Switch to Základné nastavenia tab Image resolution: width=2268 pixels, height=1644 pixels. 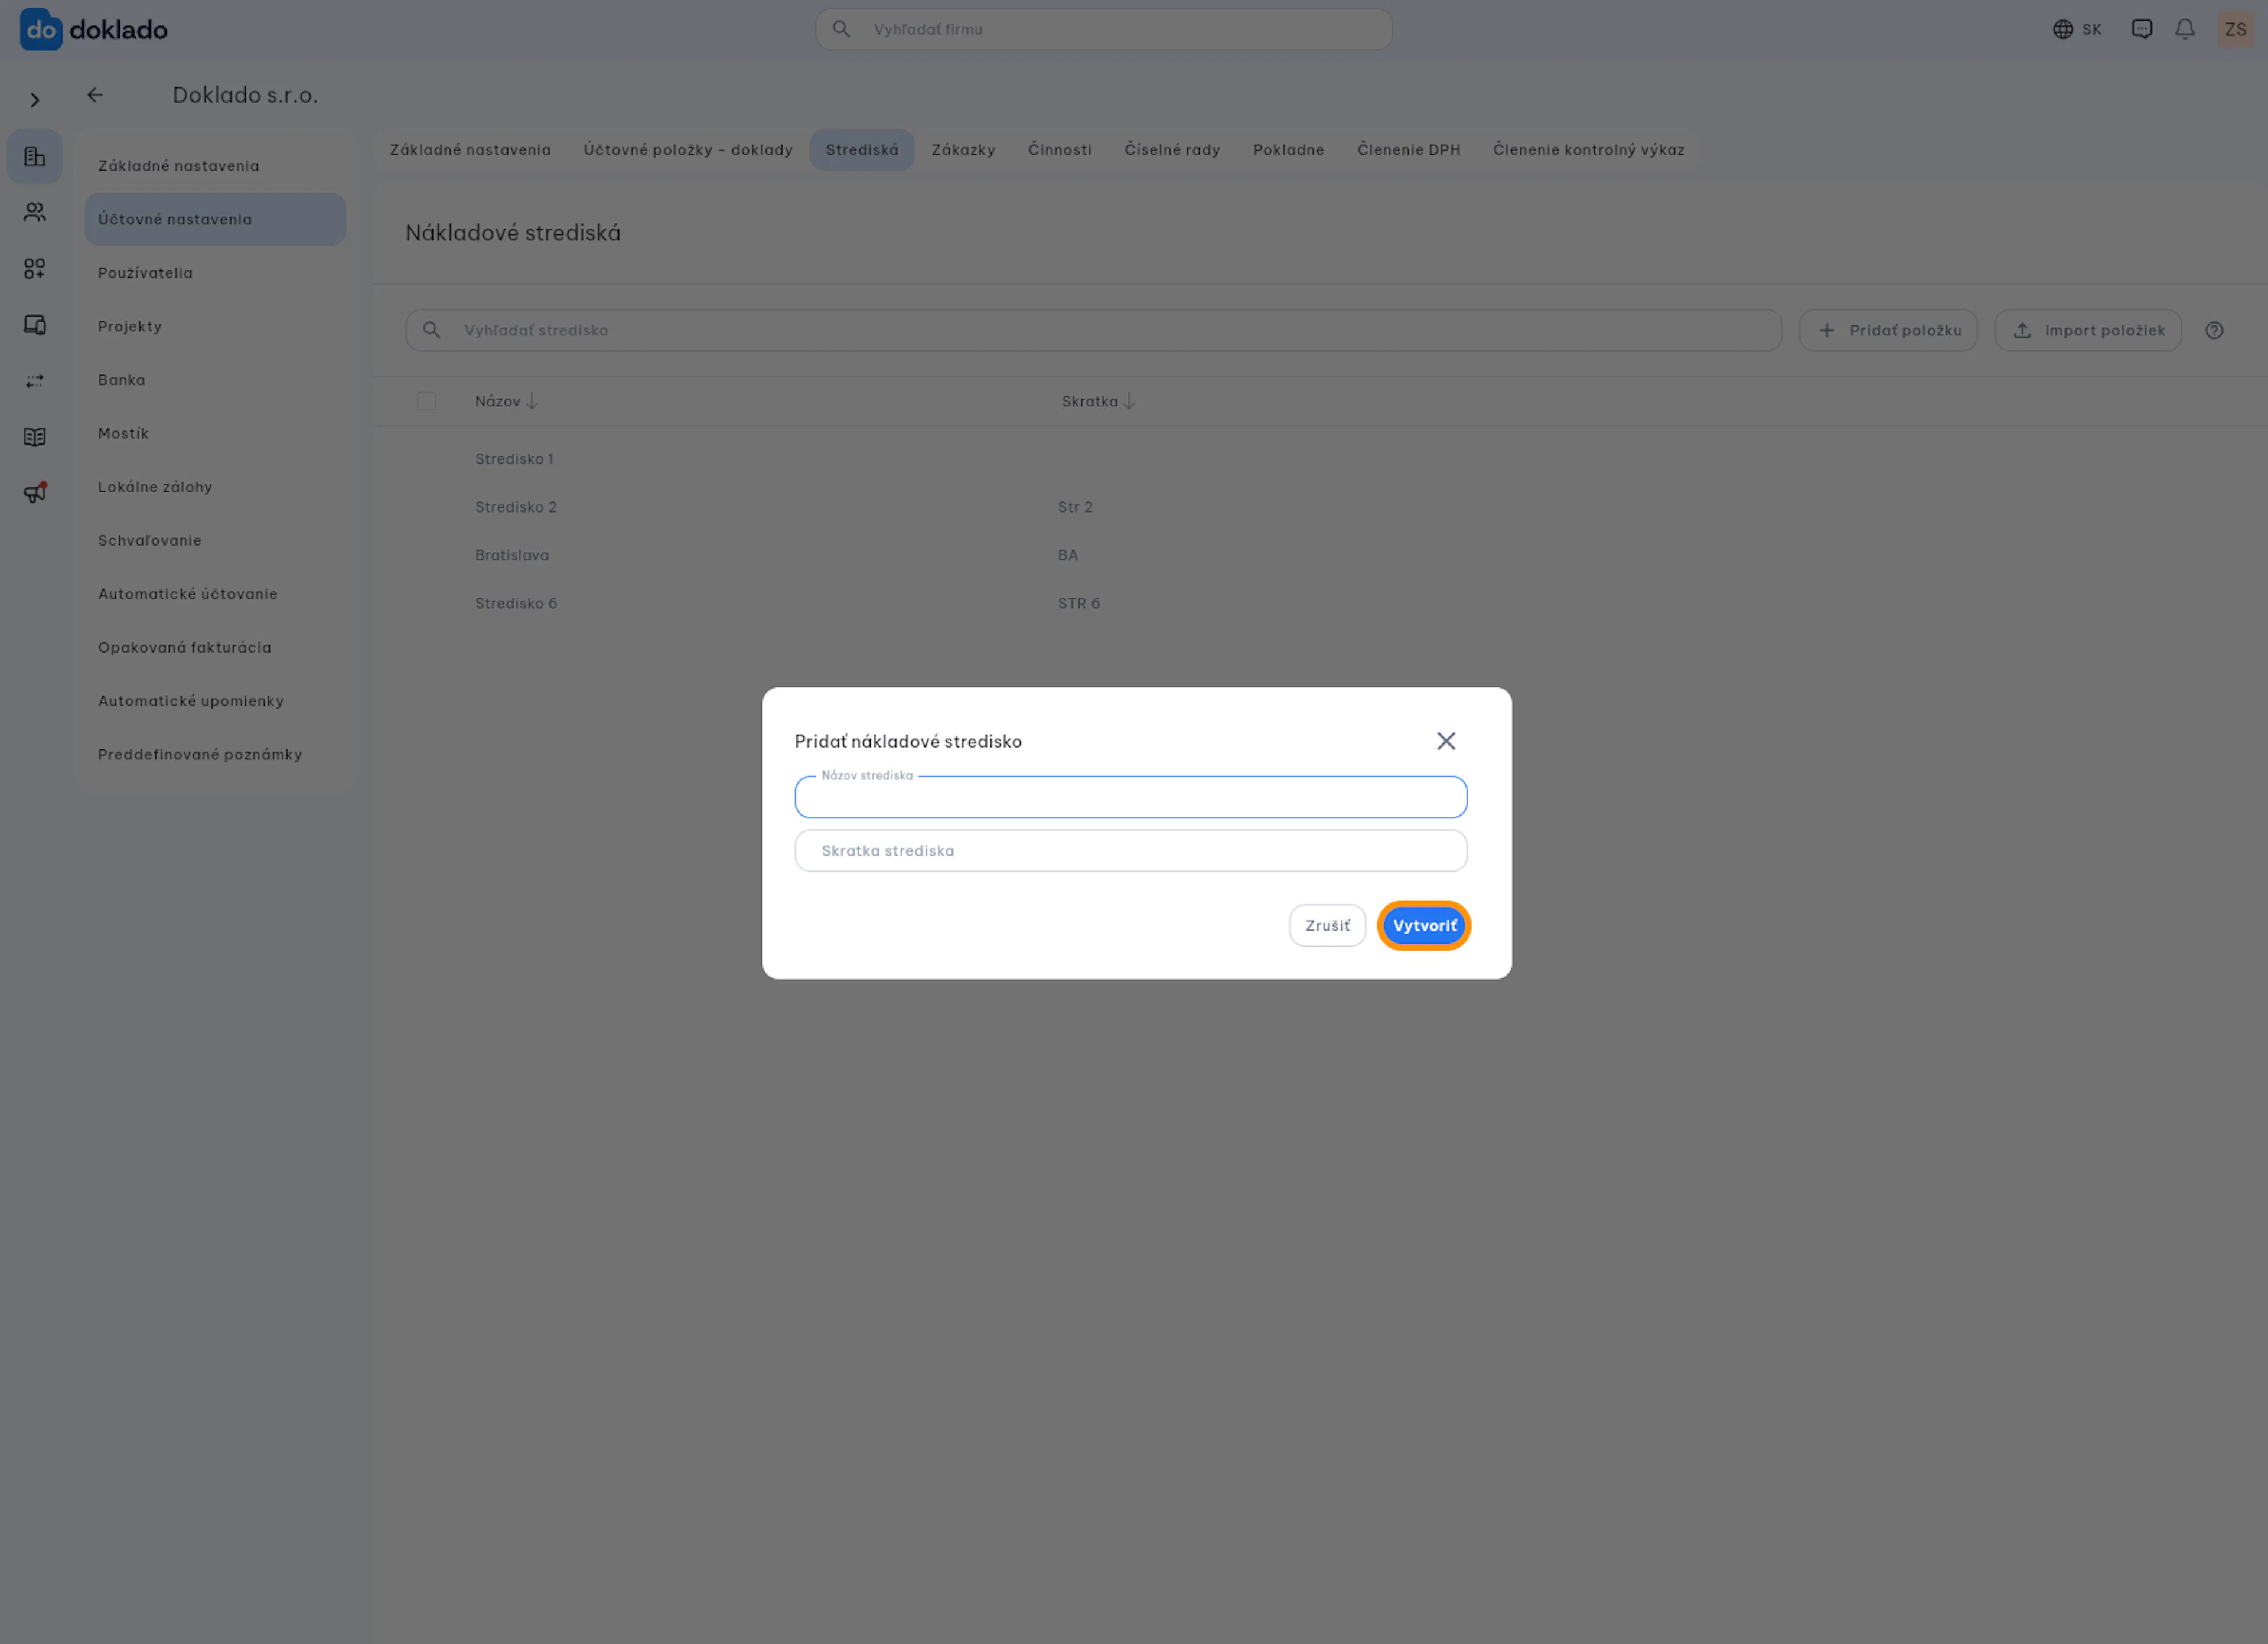pos(470,150)
